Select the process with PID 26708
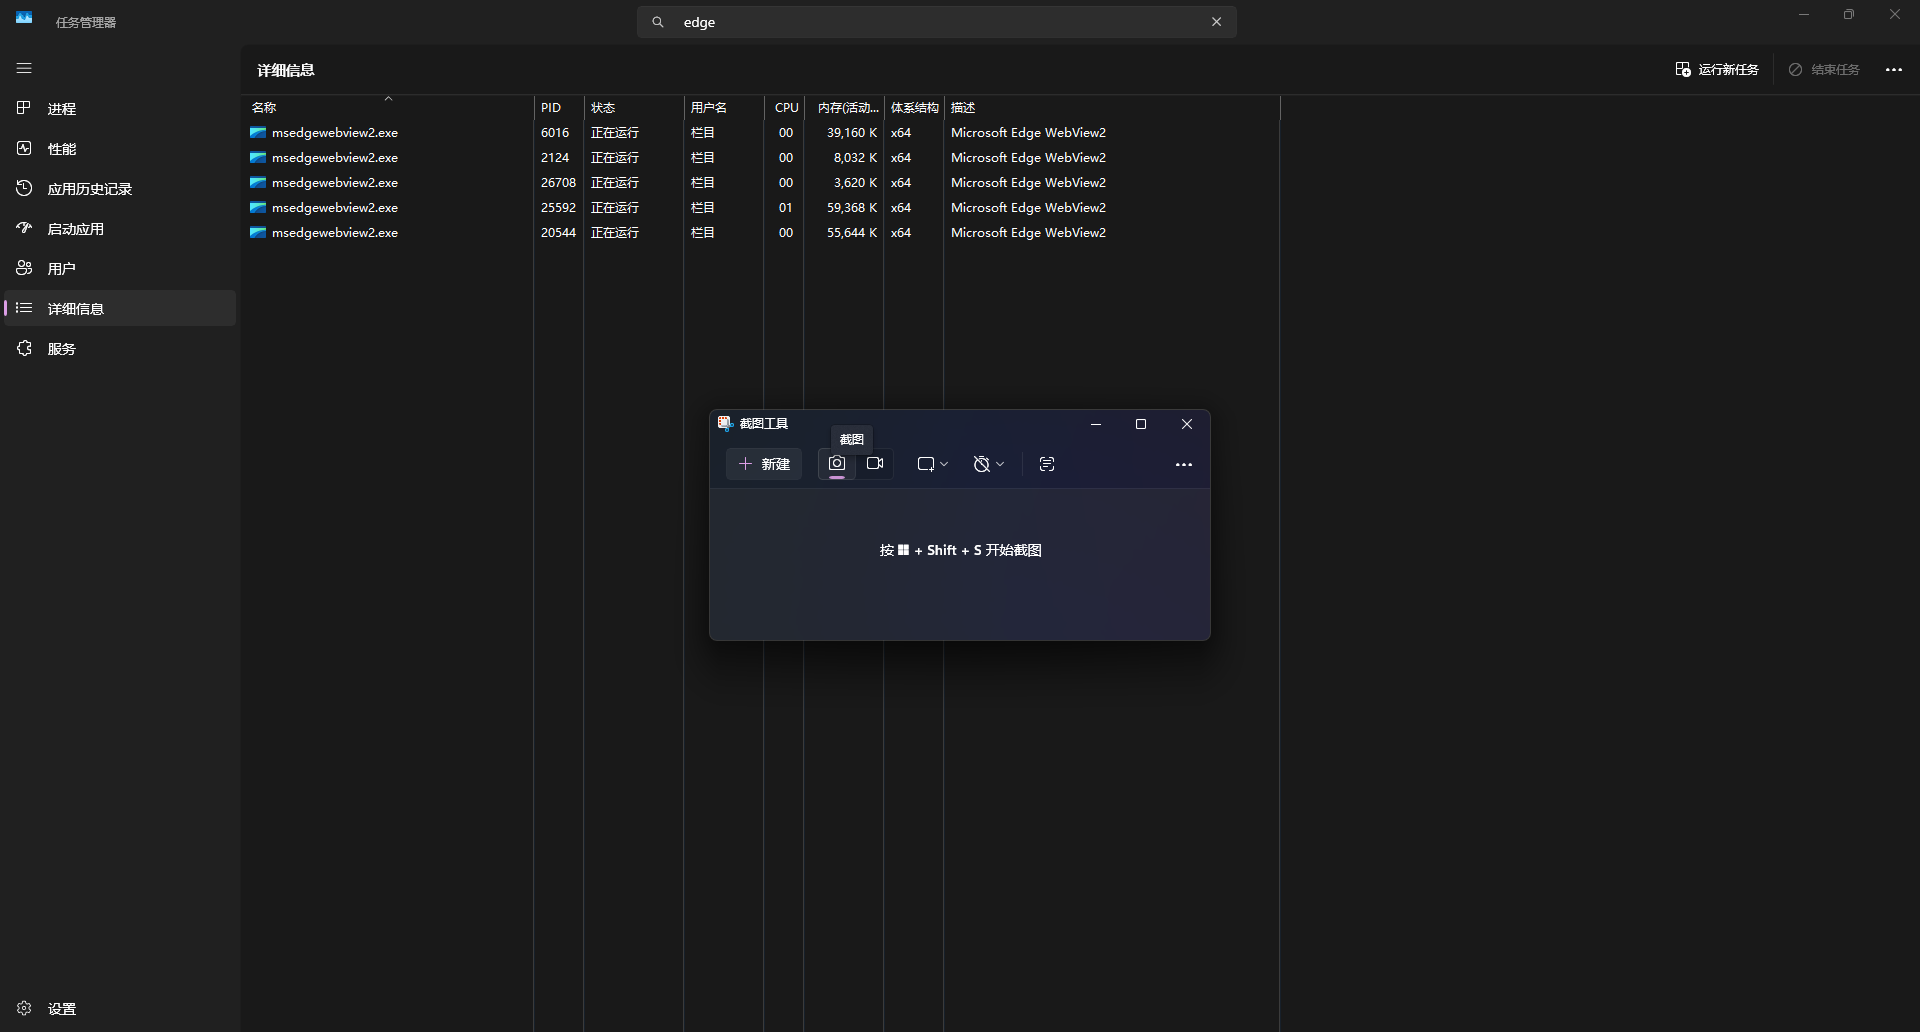The image size is (1920, 1032). pyautogui.click(x=762, y=182)
